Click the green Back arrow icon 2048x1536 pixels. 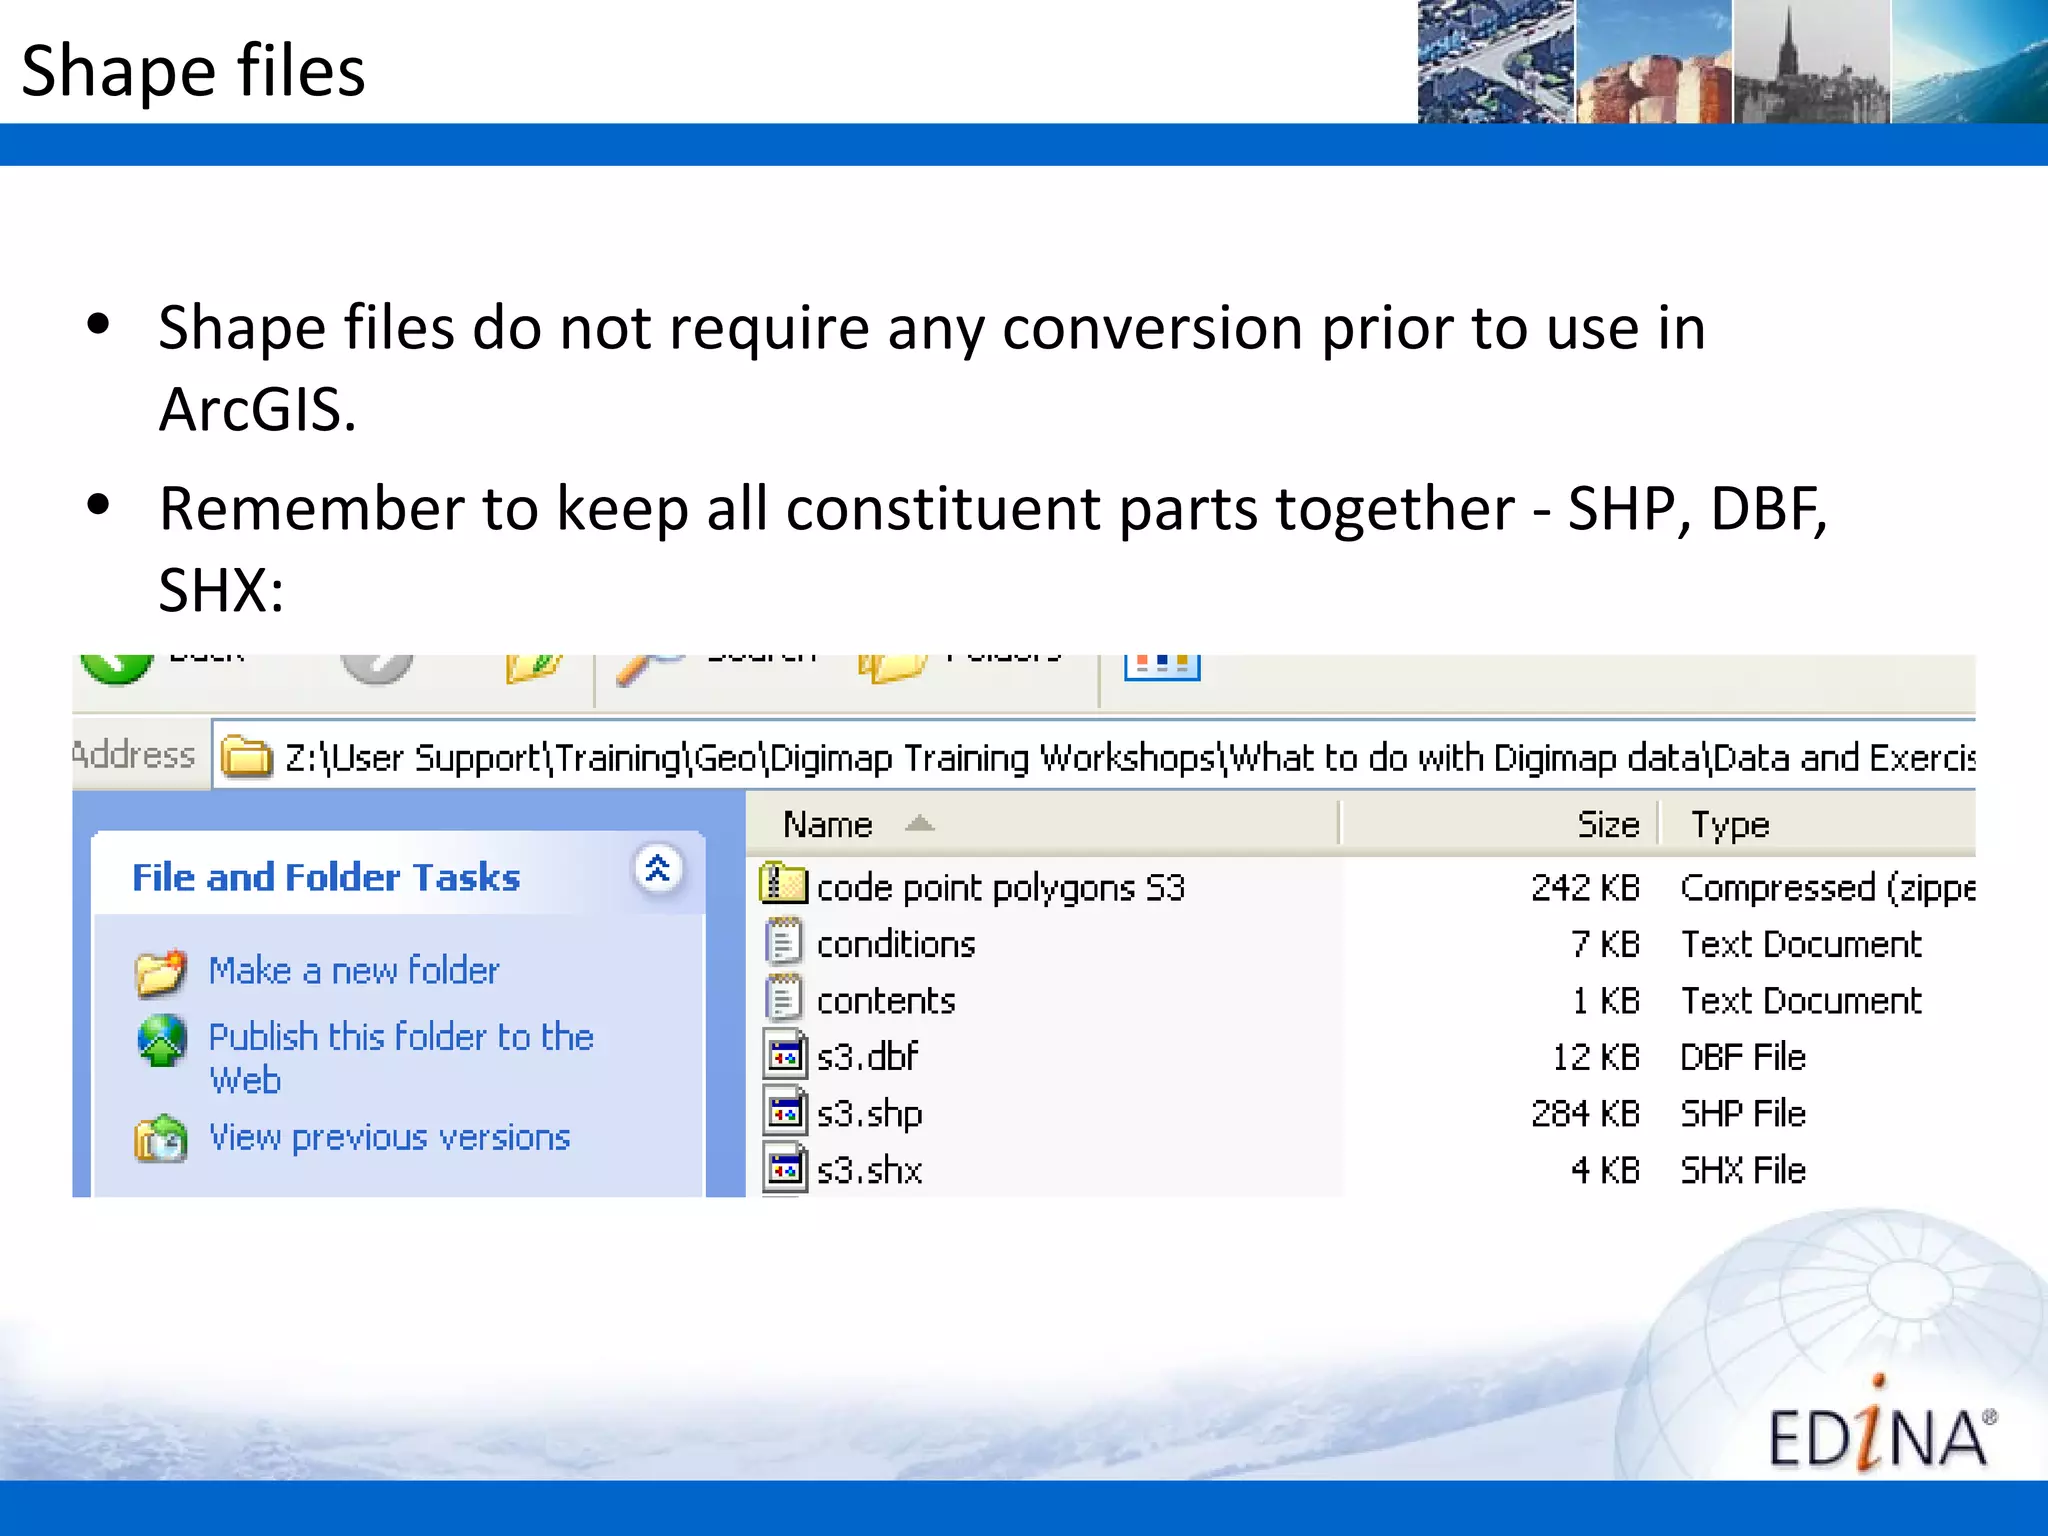tap(117, 668)
